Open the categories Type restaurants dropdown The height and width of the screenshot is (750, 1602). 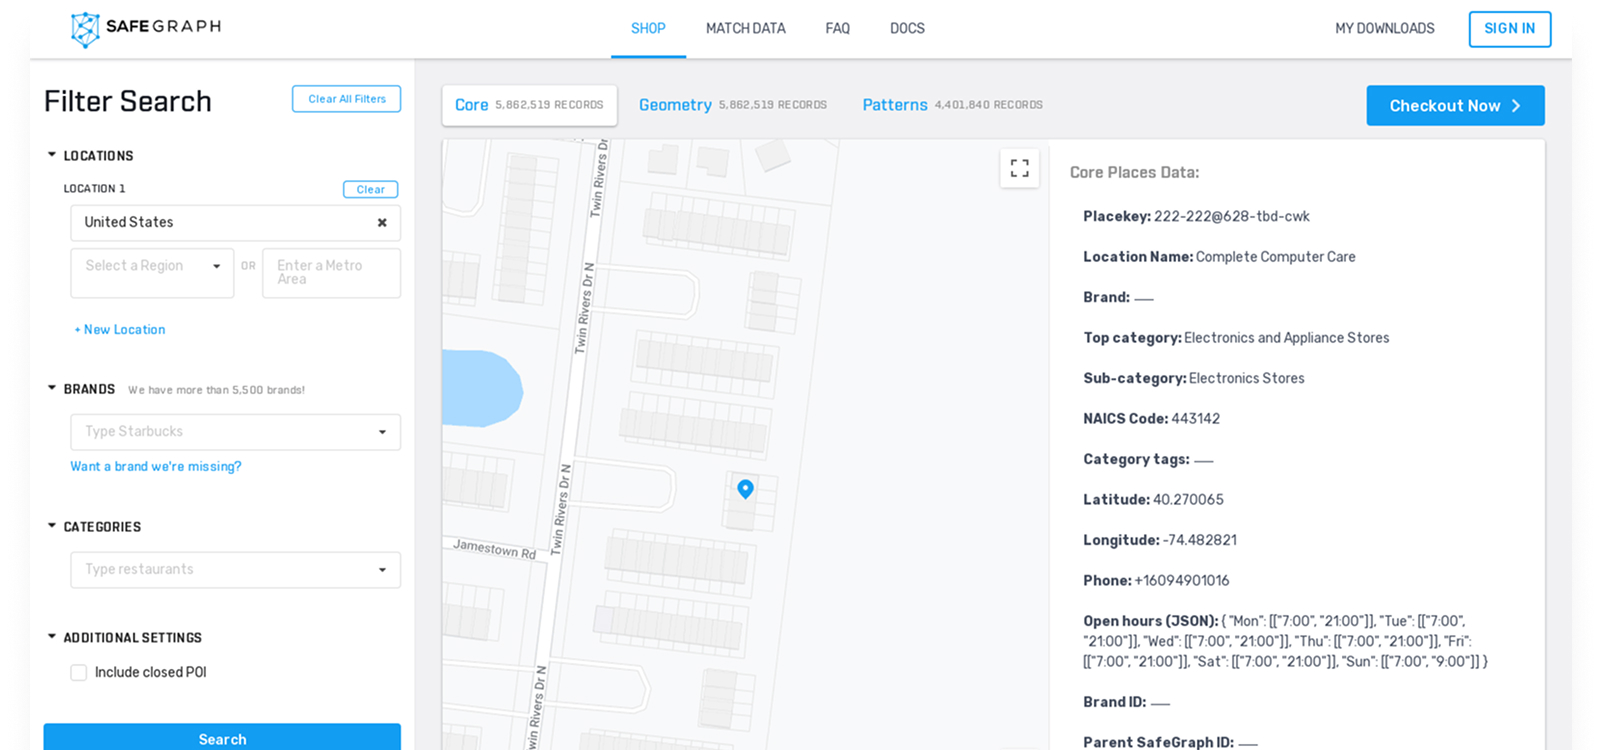click(x=235, y=570)
